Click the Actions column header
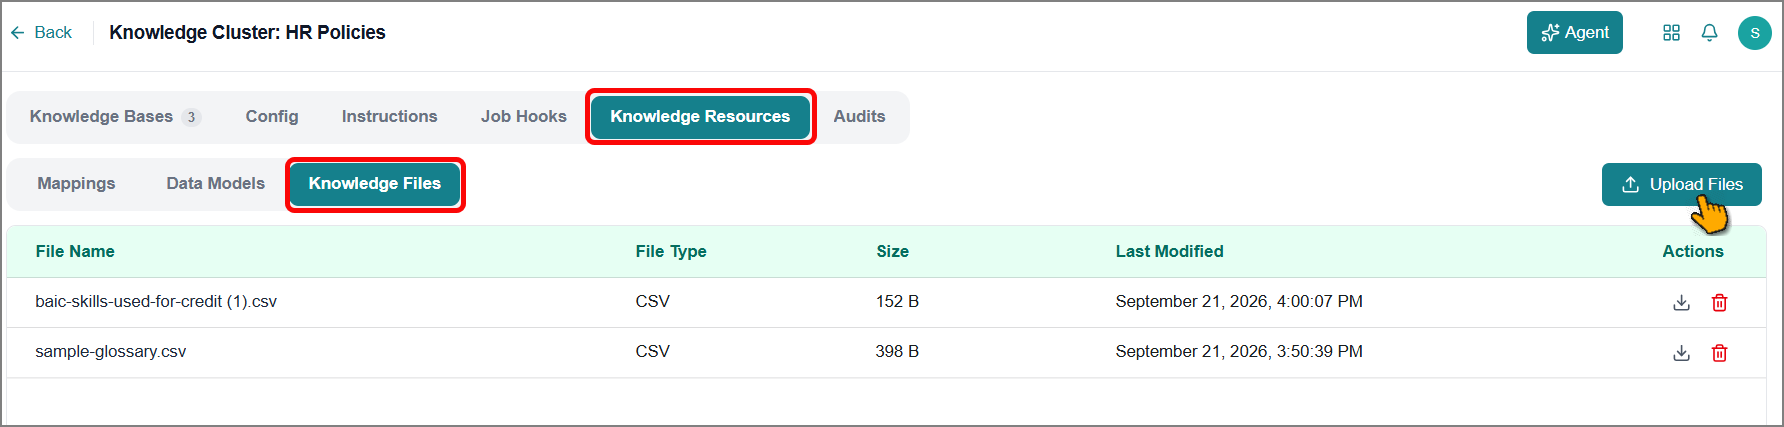Image resolution: width=1784 pixels, height=427 pixels. [x=1692, y=252]
